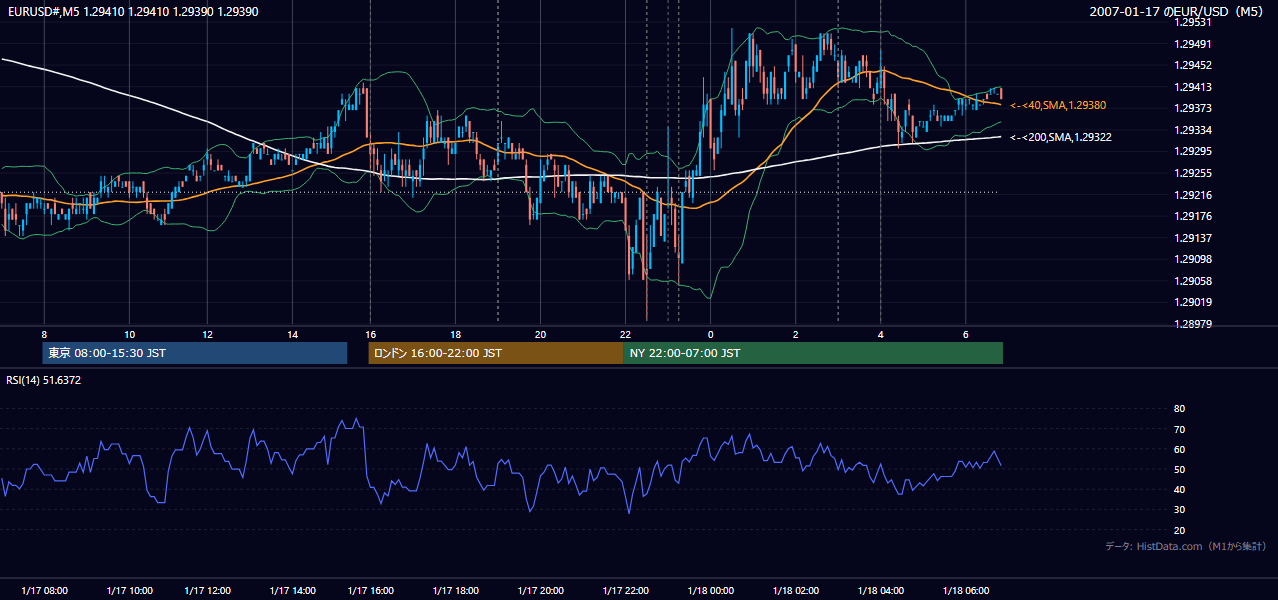Click price level 1.29019 on the price axis
The width and height of the screenshot is (1278, 600).
tap(1193, 302)
